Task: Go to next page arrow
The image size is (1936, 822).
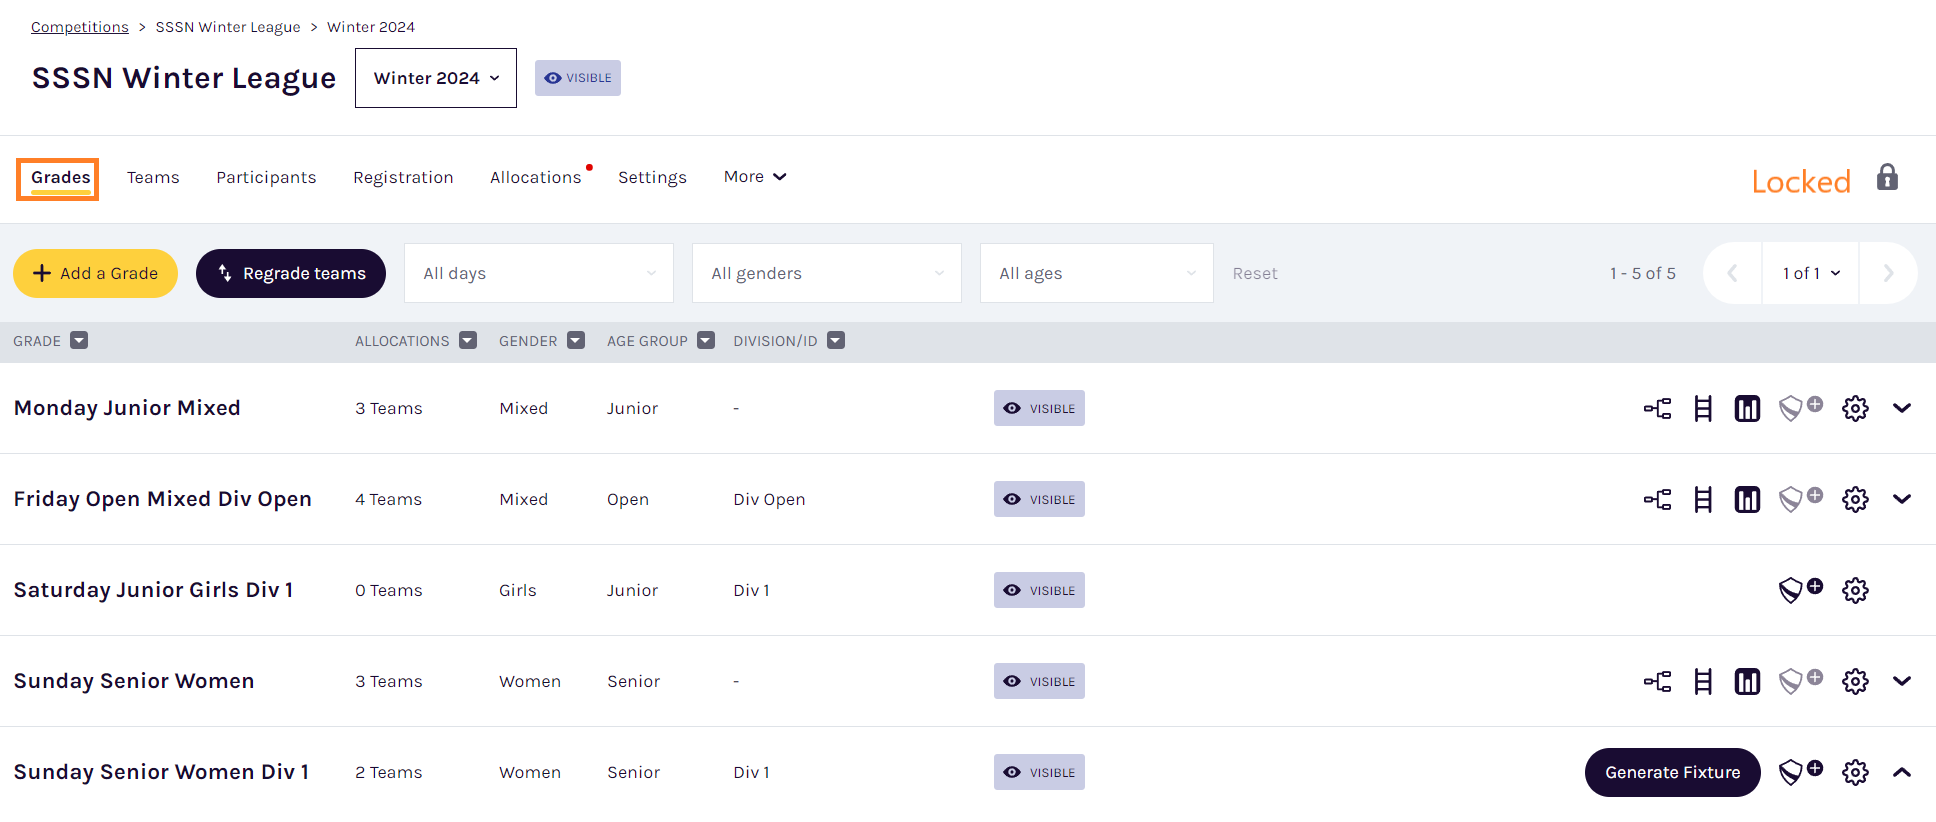Action: (1888, 273)
